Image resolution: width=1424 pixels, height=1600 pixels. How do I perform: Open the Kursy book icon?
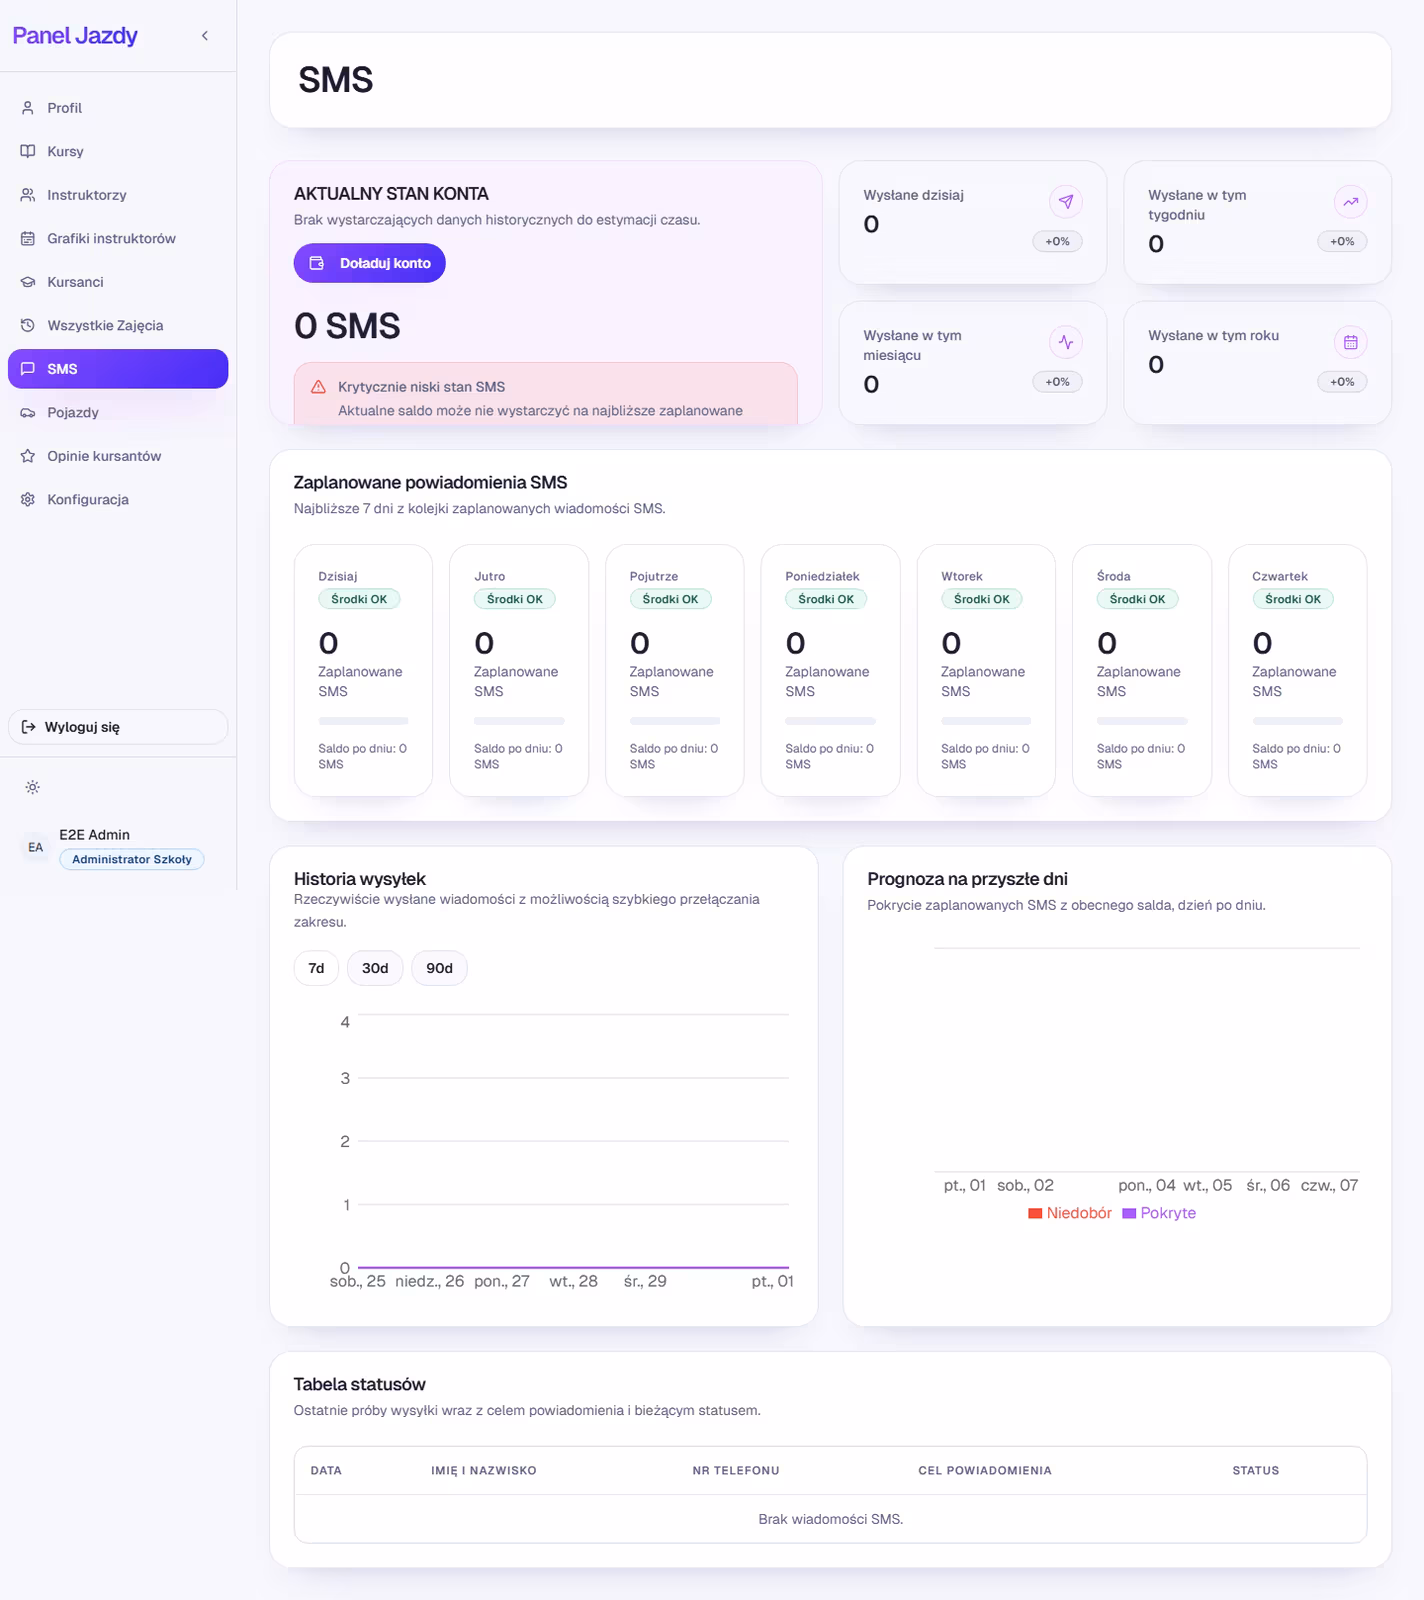click(x=28, y=151)
